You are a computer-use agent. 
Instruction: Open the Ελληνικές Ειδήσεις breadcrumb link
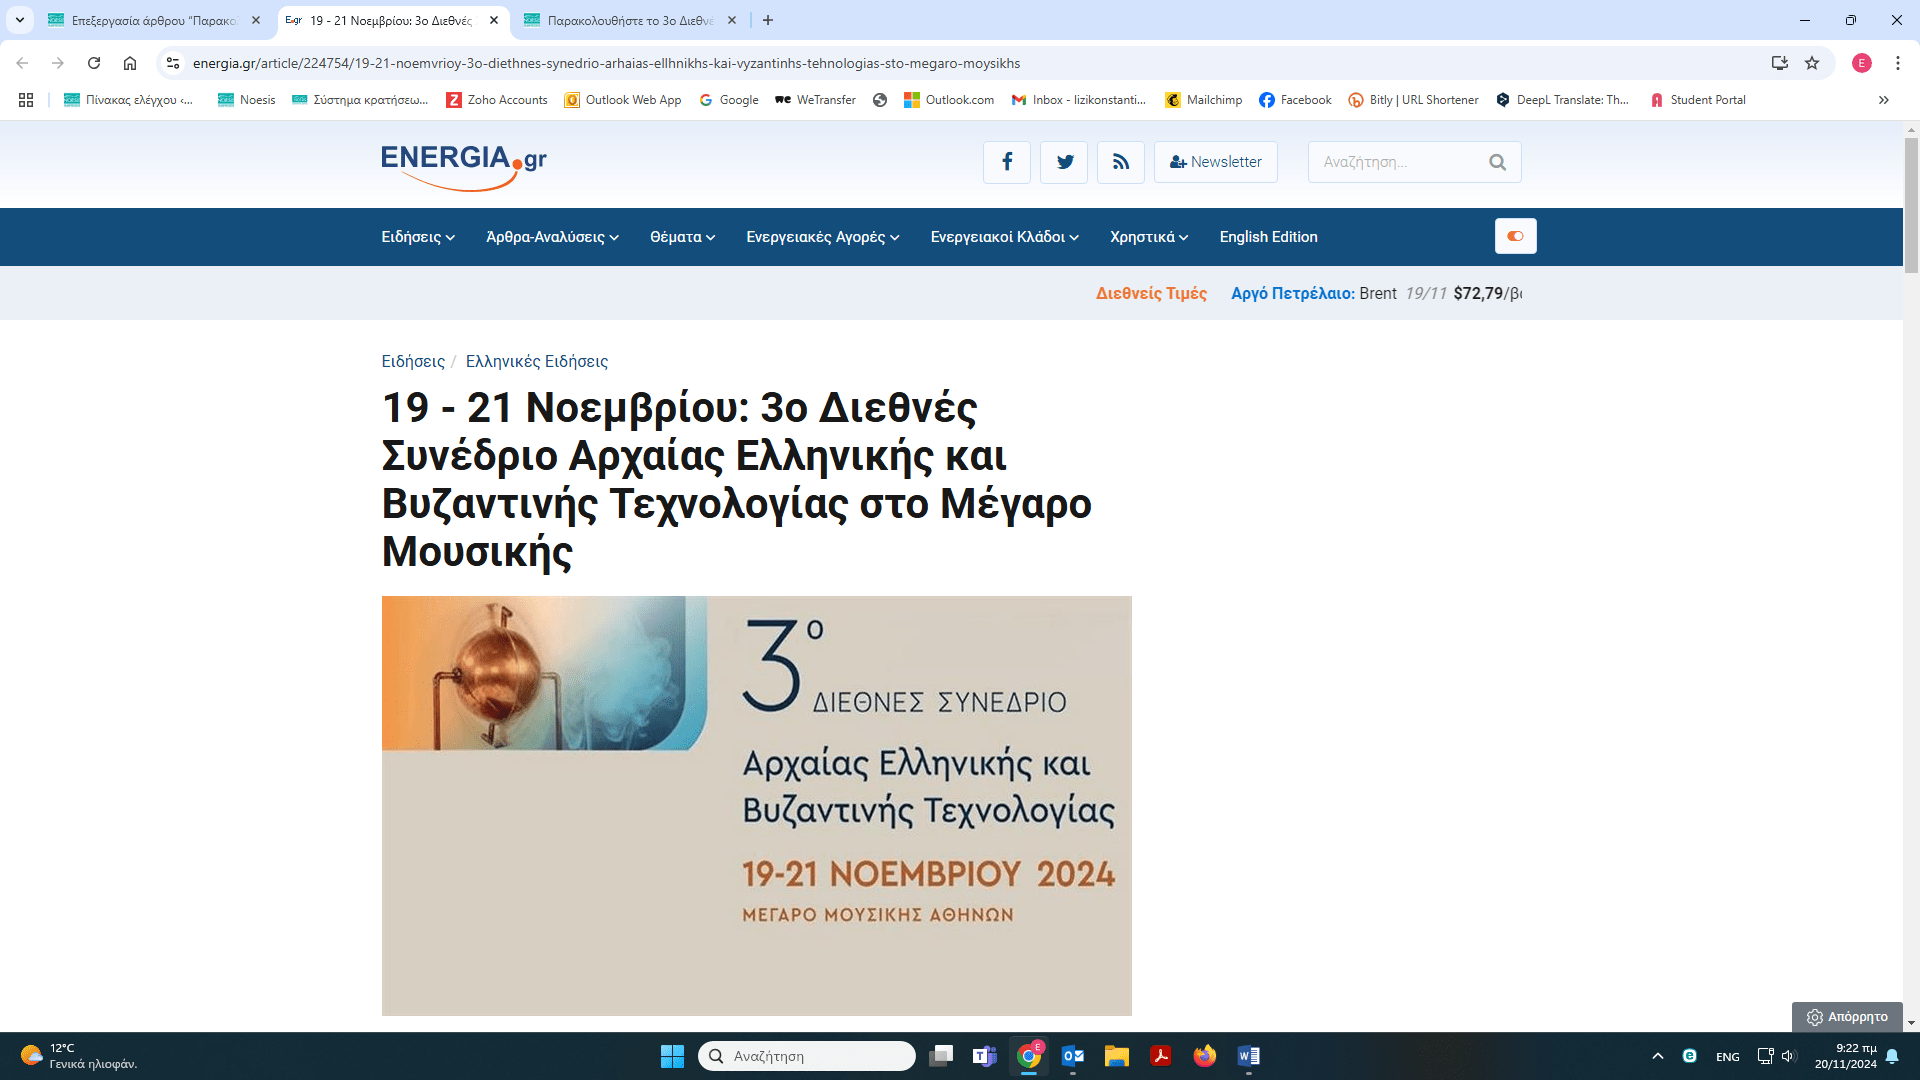tap(536, 361)
